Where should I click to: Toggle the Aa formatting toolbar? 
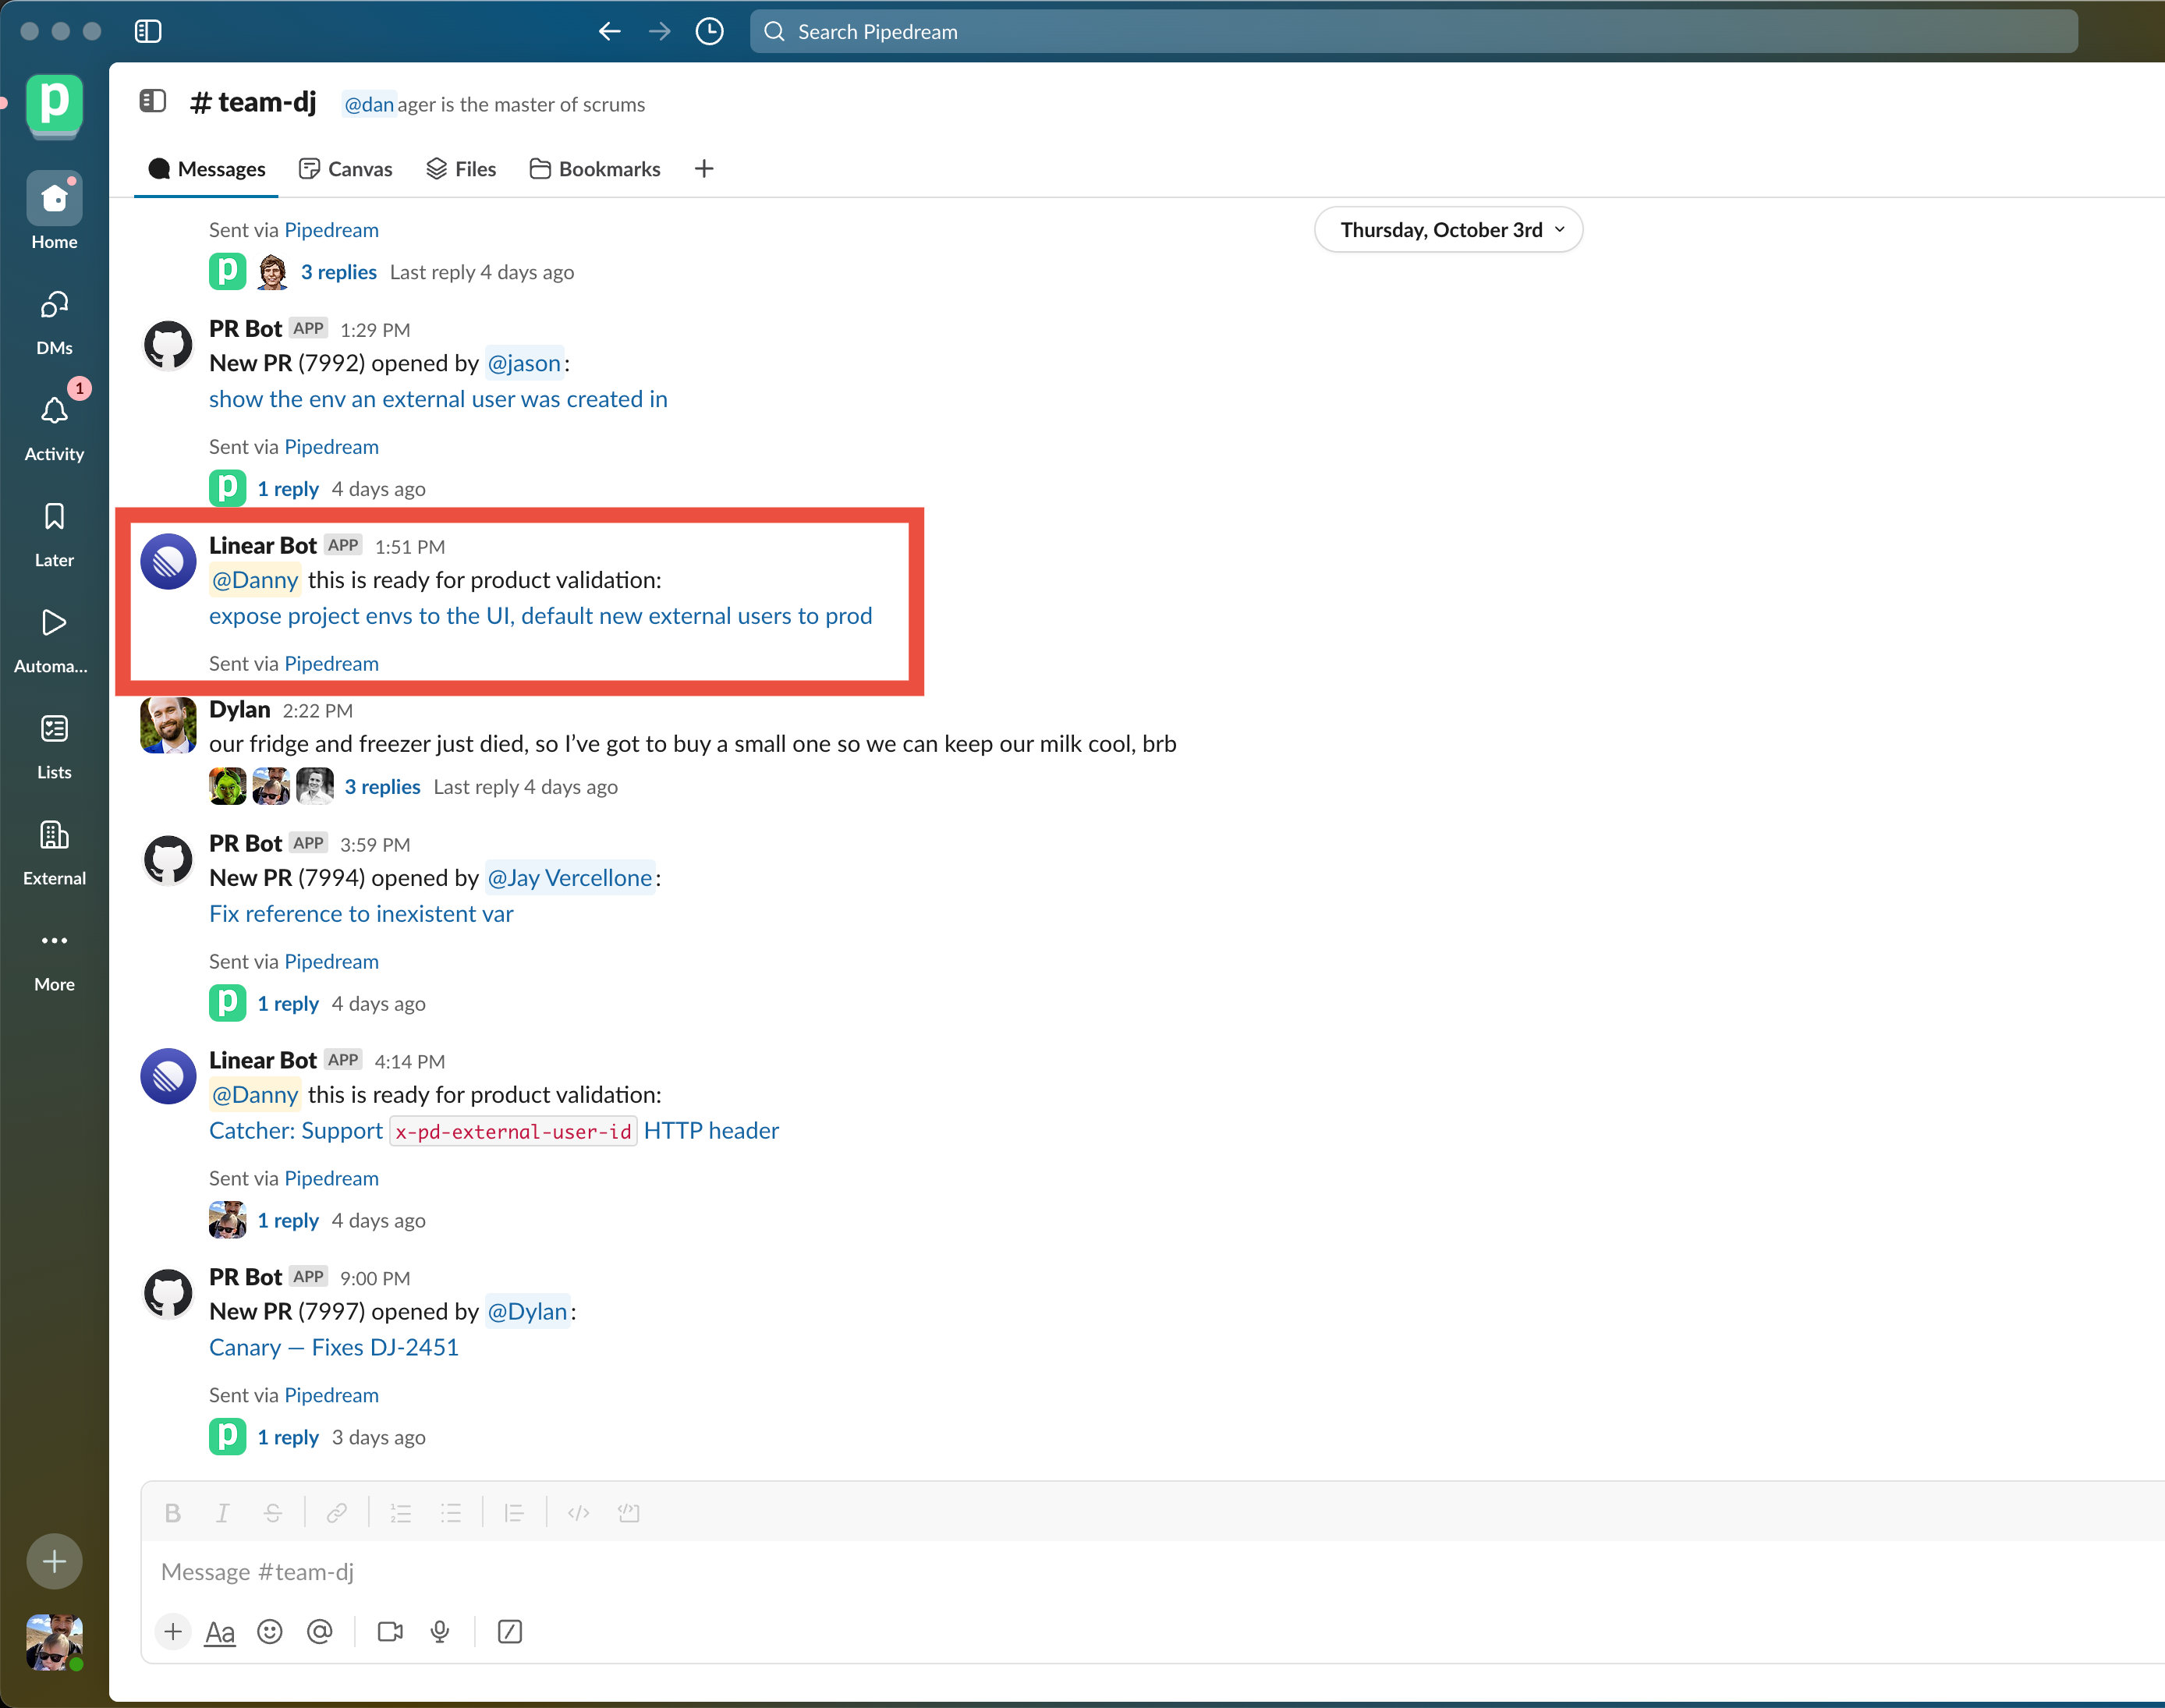click(x=220, y=1632)
